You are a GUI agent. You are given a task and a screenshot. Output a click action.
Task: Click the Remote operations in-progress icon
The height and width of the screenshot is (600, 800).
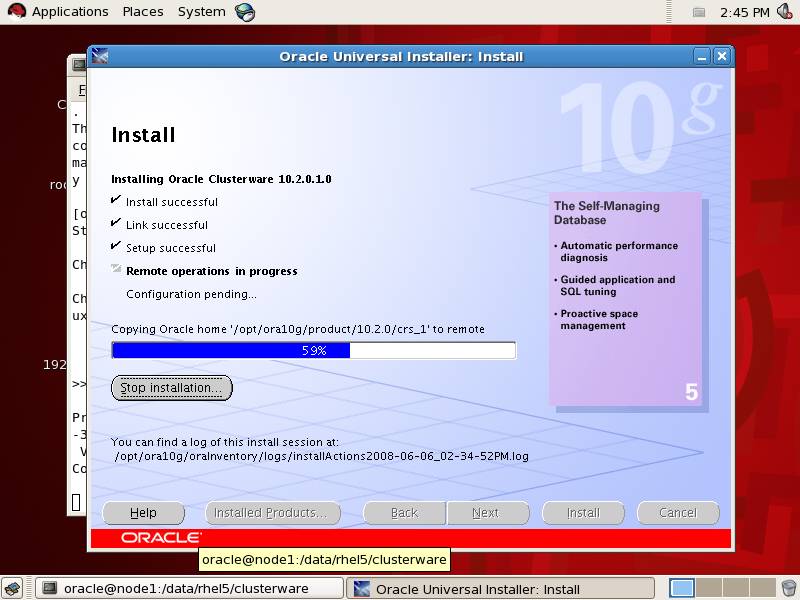(116, 269)
